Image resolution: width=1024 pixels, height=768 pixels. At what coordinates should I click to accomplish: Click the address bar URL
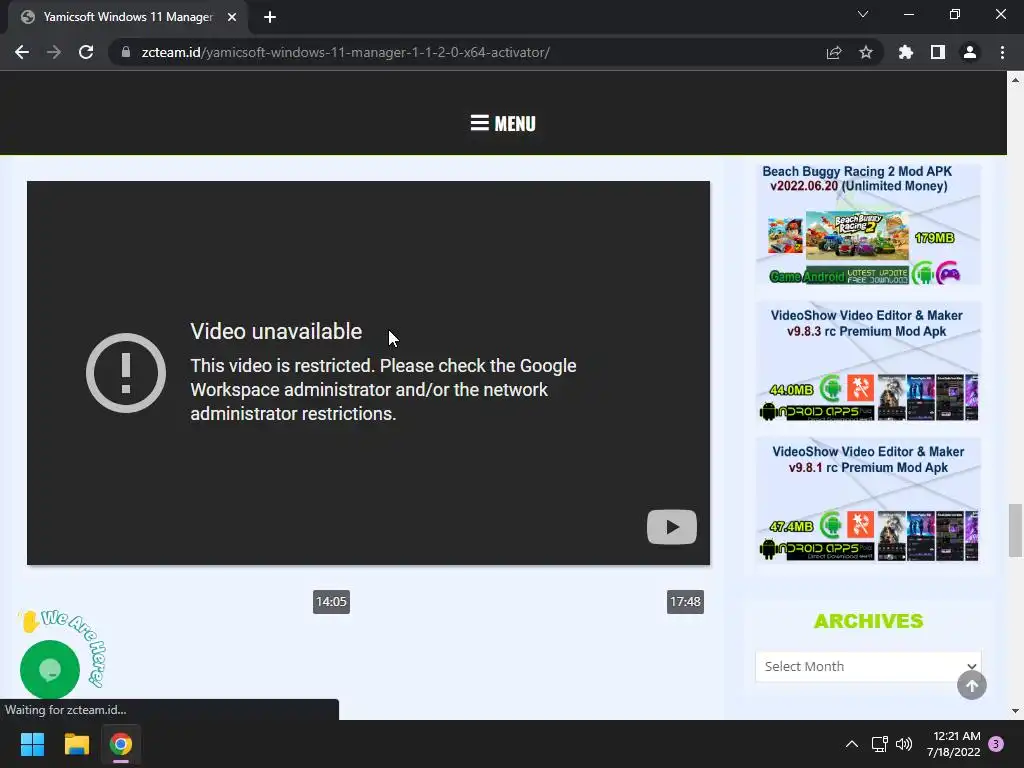[345, 52]
